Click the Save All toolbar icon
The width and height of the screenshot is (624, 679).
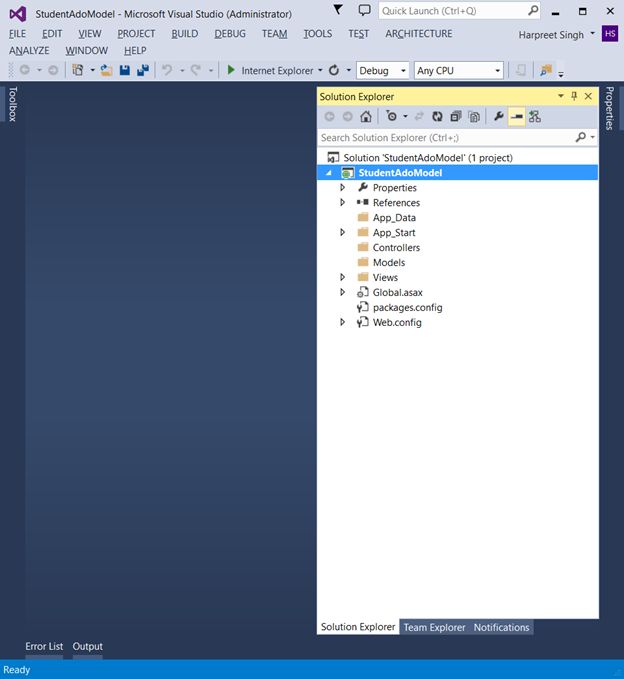143,70
